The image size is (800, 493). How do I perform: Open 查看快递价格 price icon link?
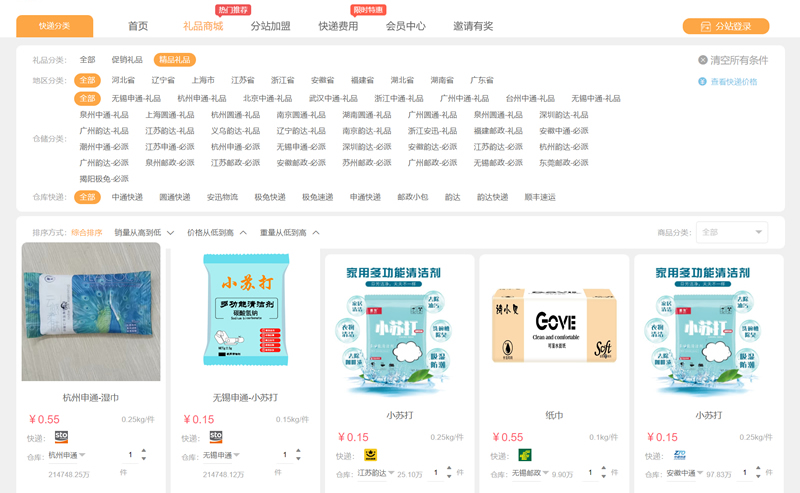click(x=702, y=82)
